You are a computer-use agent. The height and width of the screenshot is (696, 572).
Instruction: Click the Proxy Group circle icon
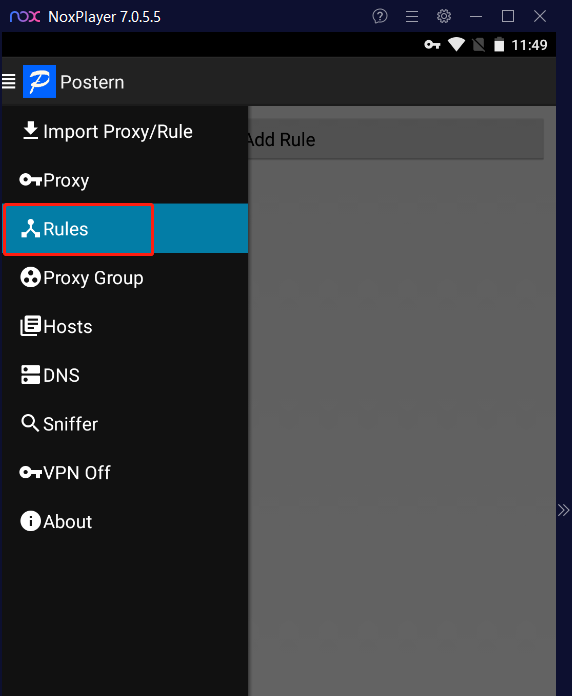click(30, 277)
